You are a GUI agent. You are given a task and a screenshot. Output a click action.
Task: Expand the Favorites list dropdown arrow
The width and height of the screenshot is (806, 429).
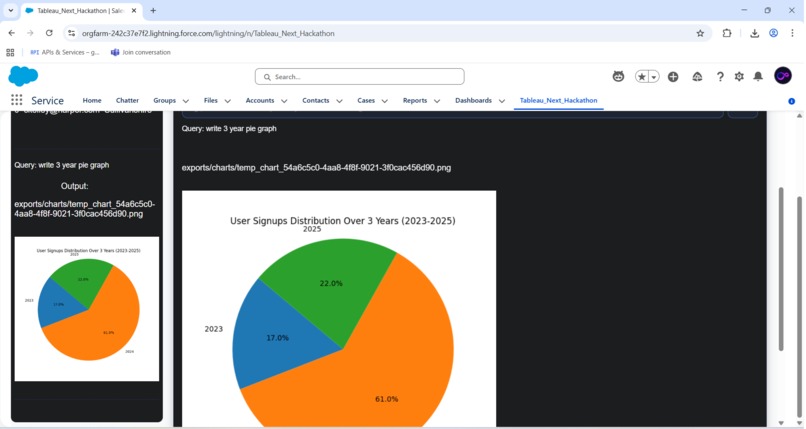coord(654,77)
